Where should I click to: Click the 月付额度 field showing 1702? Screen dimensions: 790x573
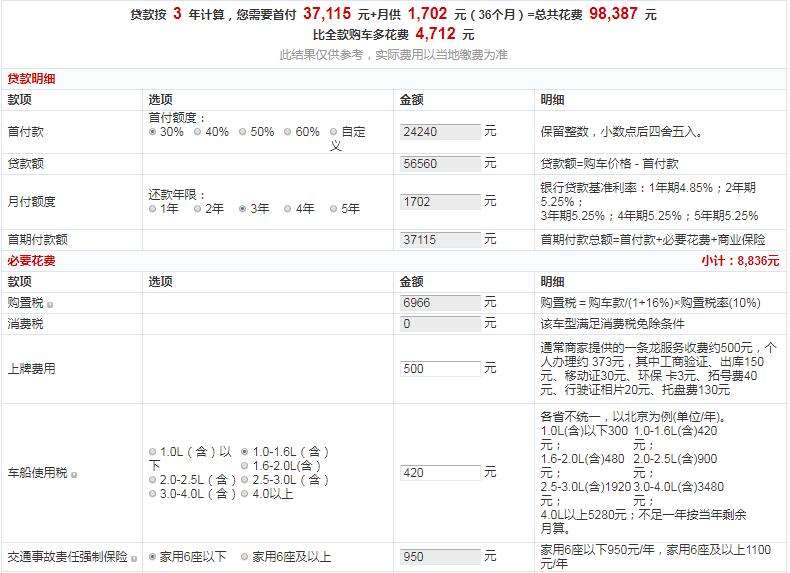pos(440,202)
